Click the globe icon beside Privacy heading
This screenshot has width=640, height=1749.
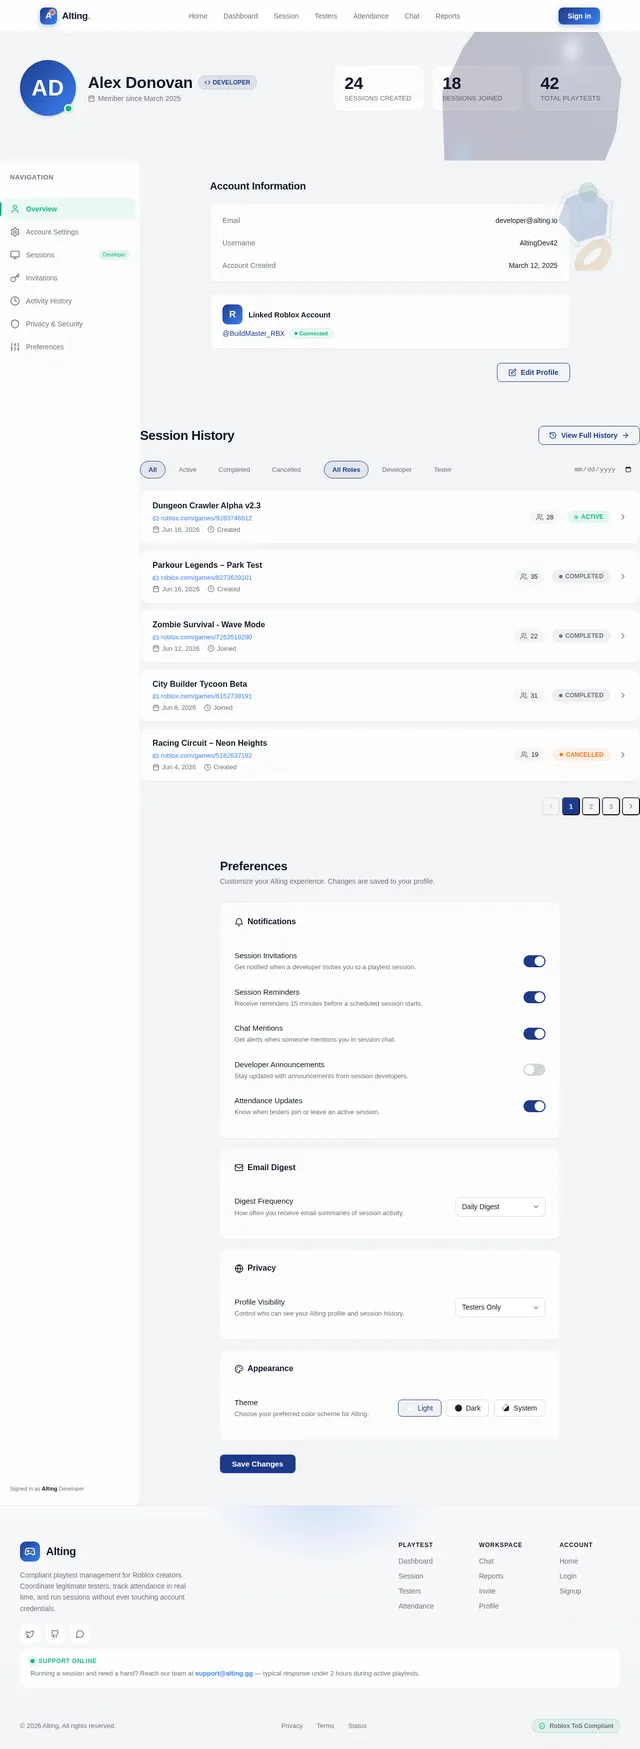click(239, 1268)
